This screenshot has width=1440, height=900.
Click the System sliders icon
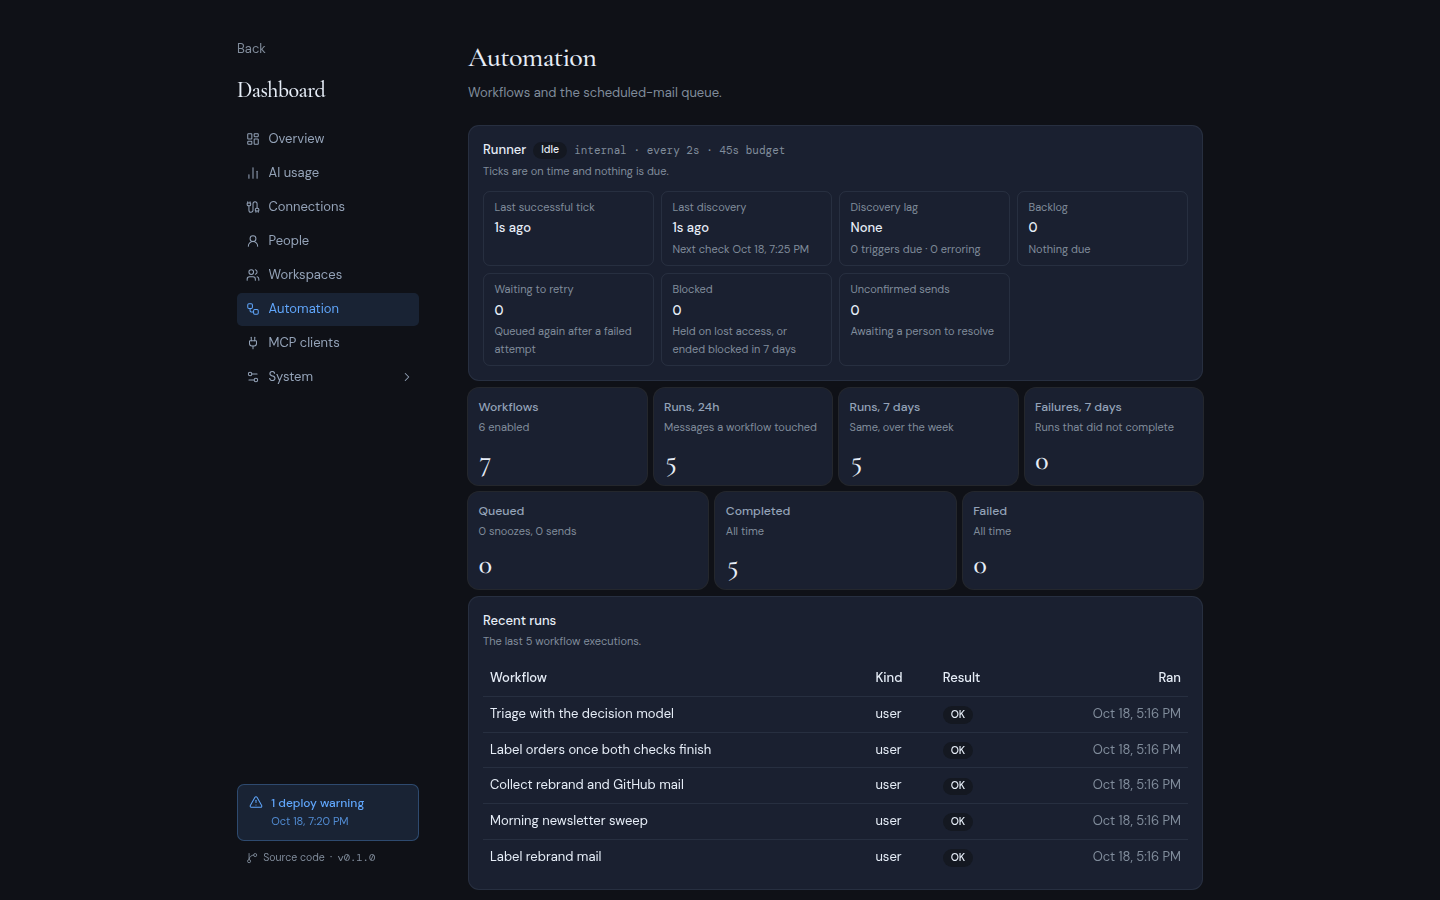point(253,377)
